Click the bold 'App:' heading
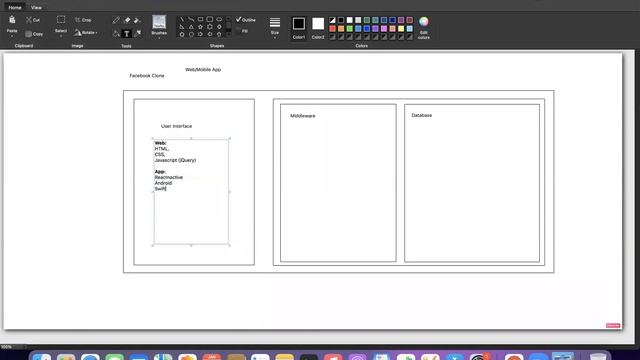 tap(160, 172)
